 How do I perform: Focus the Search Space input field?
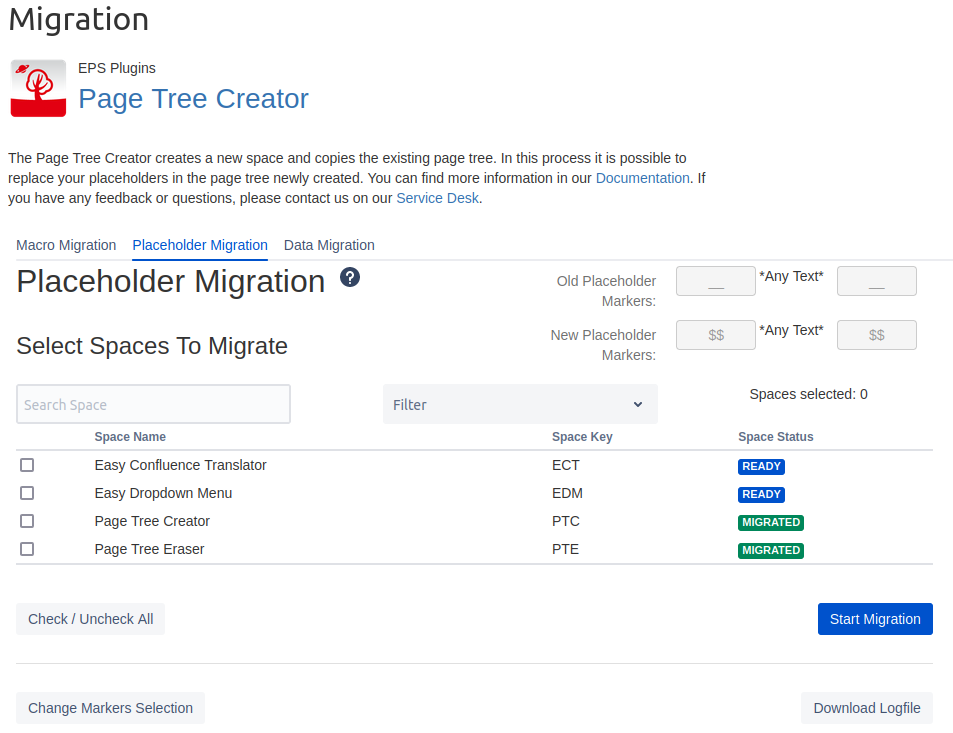tap(153, 404)
